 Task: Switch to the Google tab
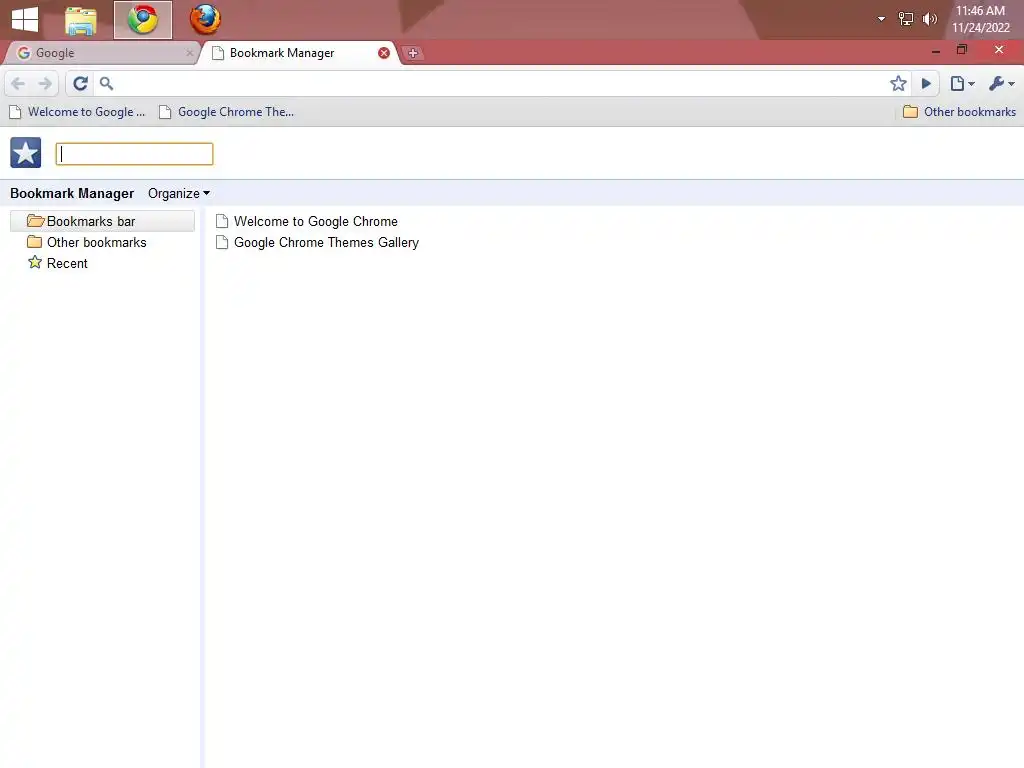click(x=101, y=53)
